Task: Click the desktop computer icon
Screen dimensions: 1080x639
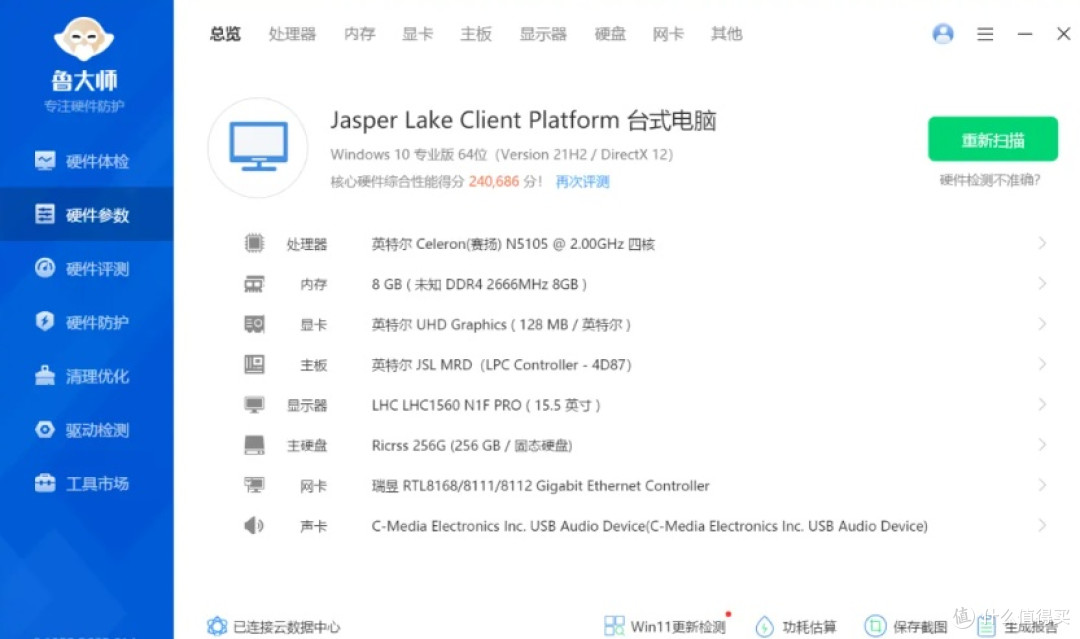Action: (258, 147)
